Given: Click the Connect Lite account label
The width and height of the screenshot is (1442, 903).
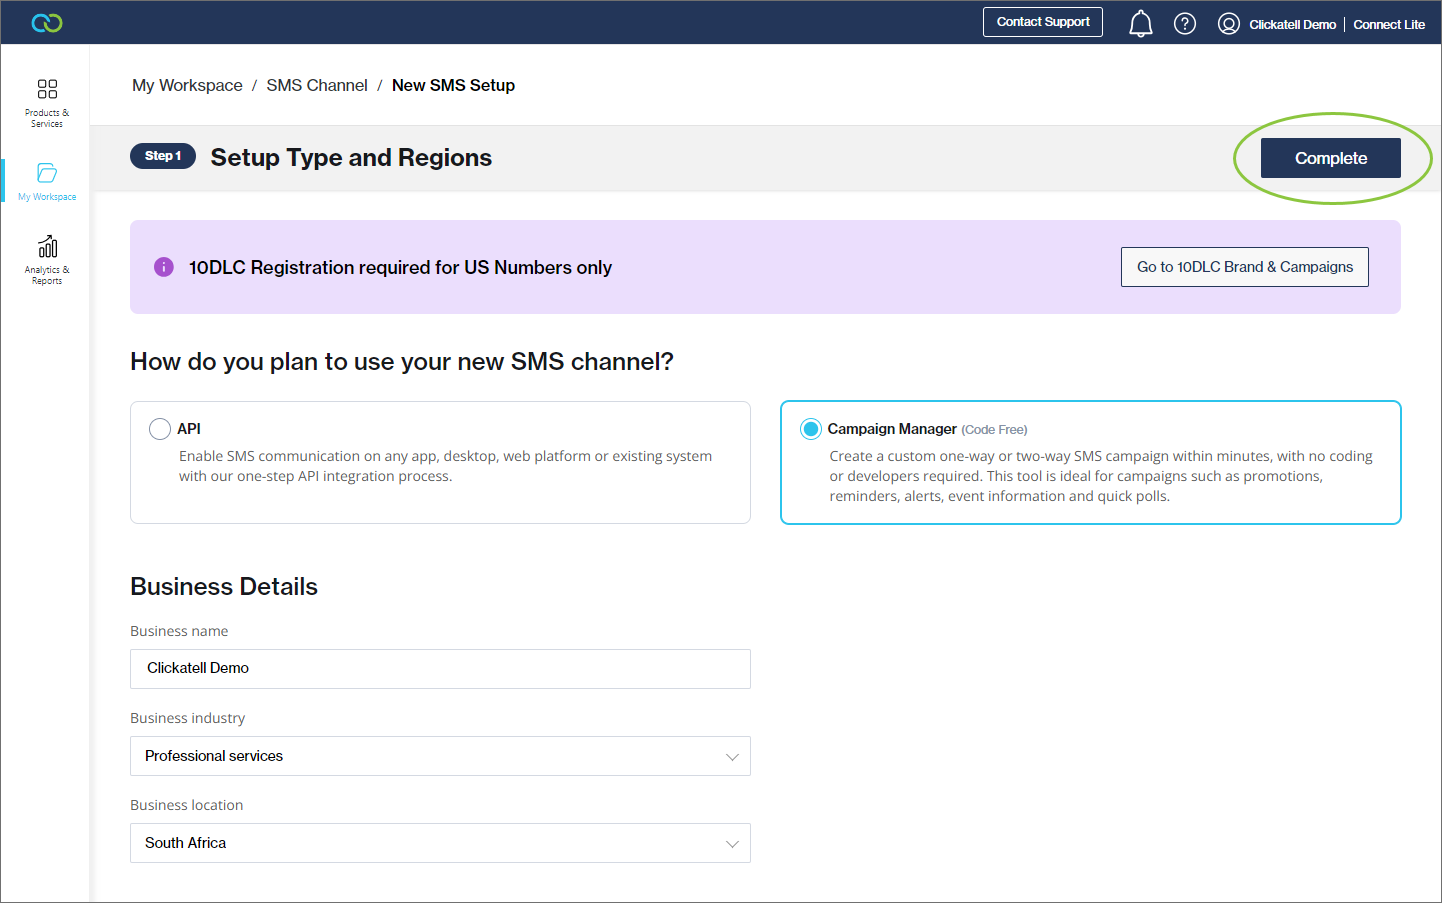Looking at the screenshot, I should tap(1389, 24).
